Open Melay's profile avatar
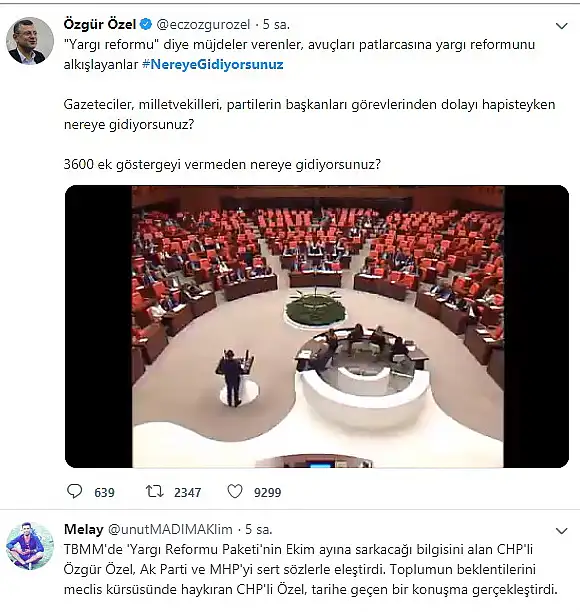 [30, 546]
